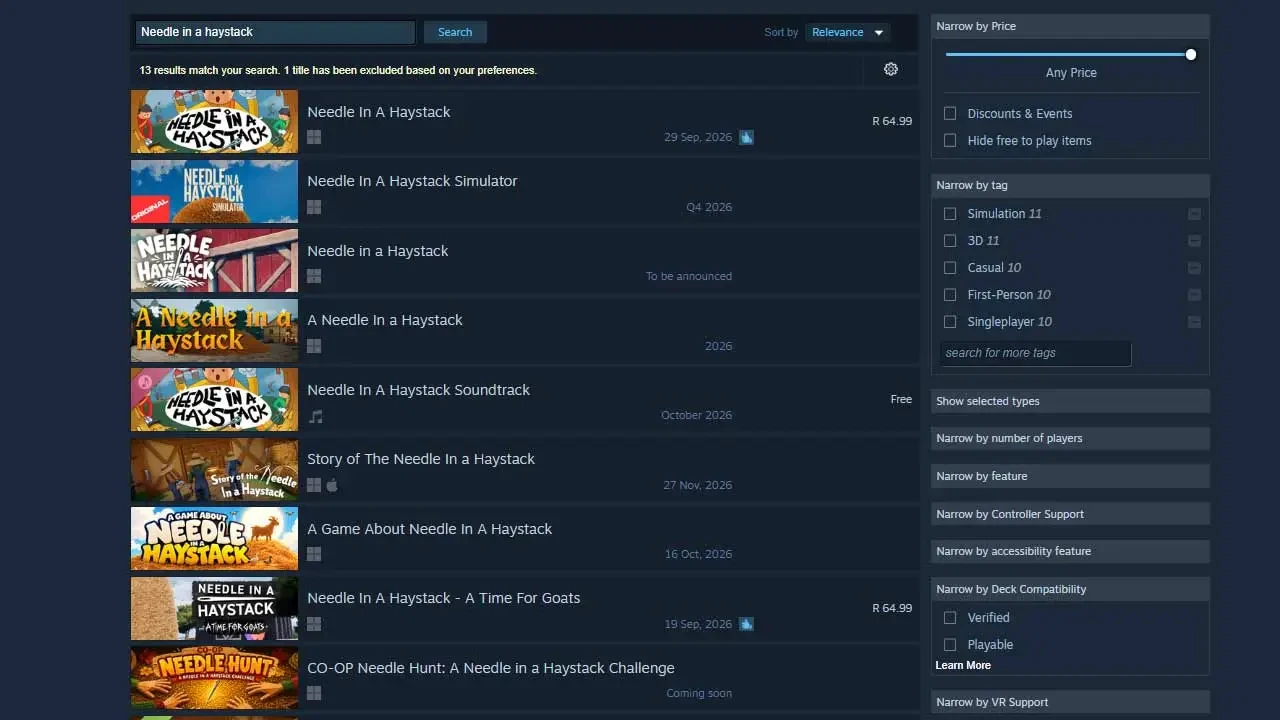The height and width of the screenshot is (720, 1280).
Task: Click the review thumbs-up icon beside 19 Sep, 2026
Action: [x=746, y=624]
